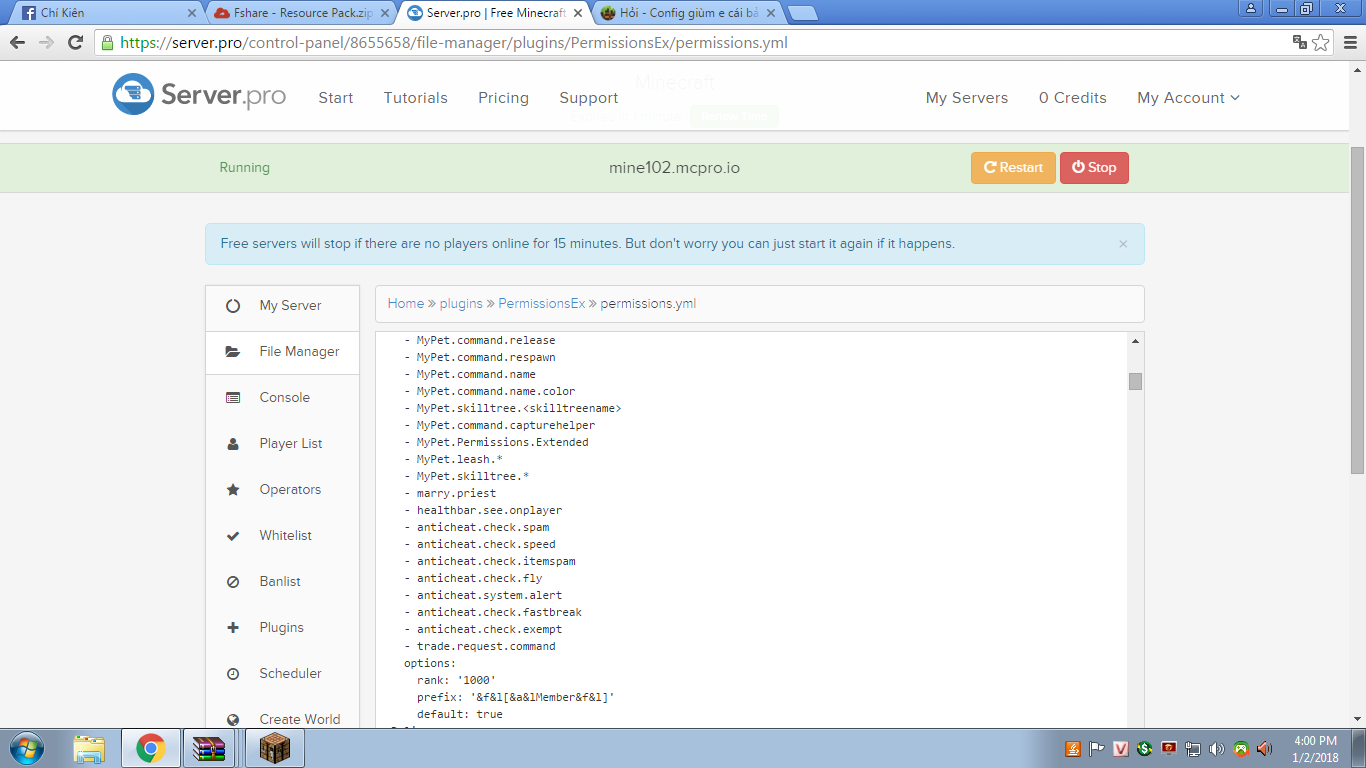Click the forward navigation arrow

[x=46, y=43]
